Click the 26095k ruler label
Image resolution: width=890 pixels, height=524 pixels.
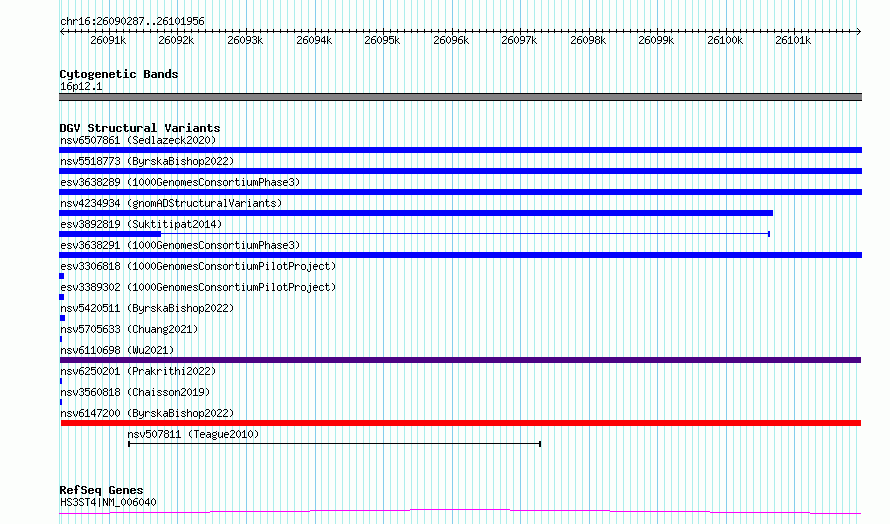click(382, 40)
